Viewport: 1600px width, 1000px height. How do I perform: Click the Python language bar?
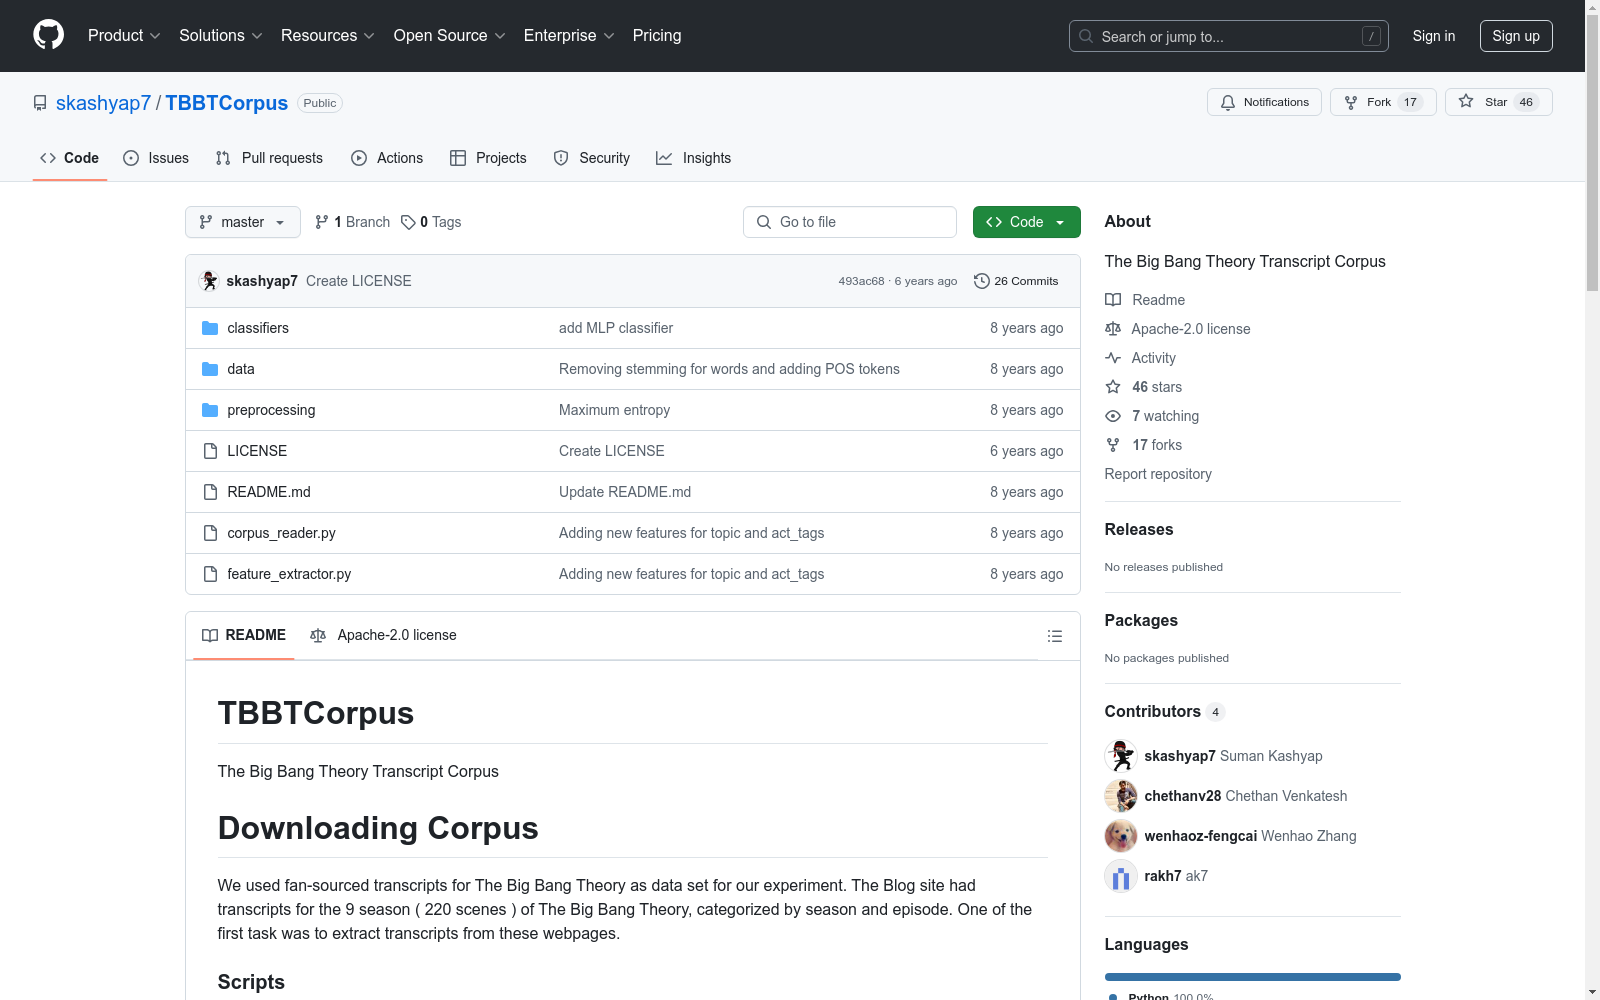(x=1253, y=977)
